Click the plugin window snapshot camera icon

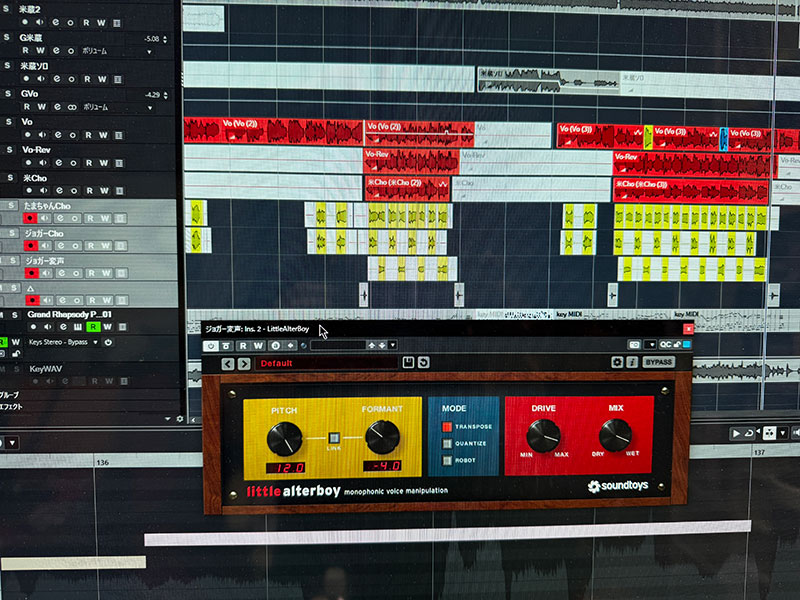tap(634, 345)
